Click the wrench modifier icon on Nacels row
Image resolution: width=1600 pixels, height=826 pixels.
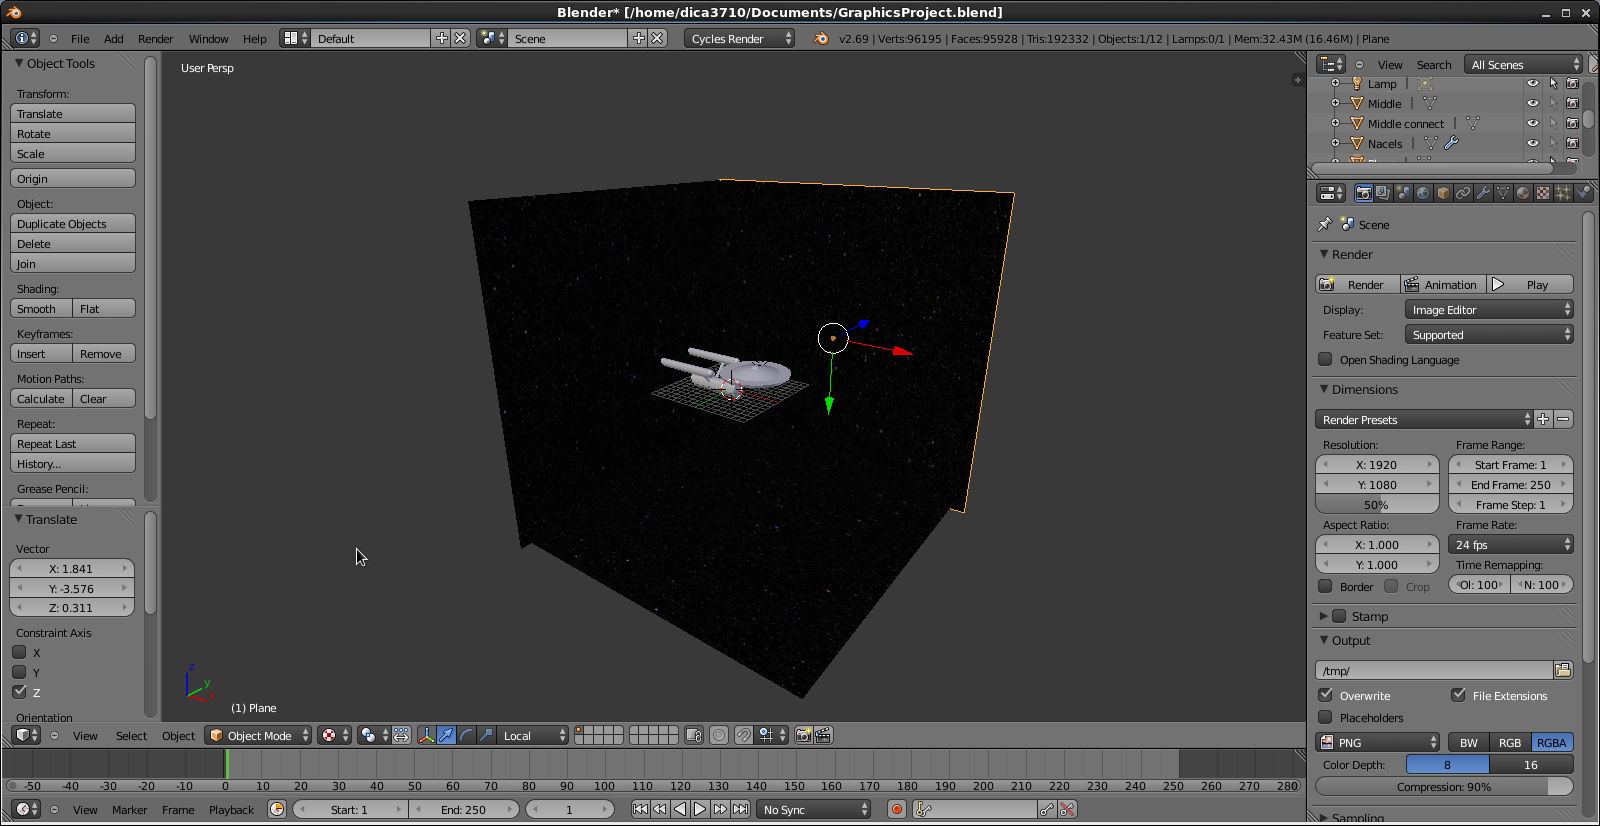coord(1452,143)
